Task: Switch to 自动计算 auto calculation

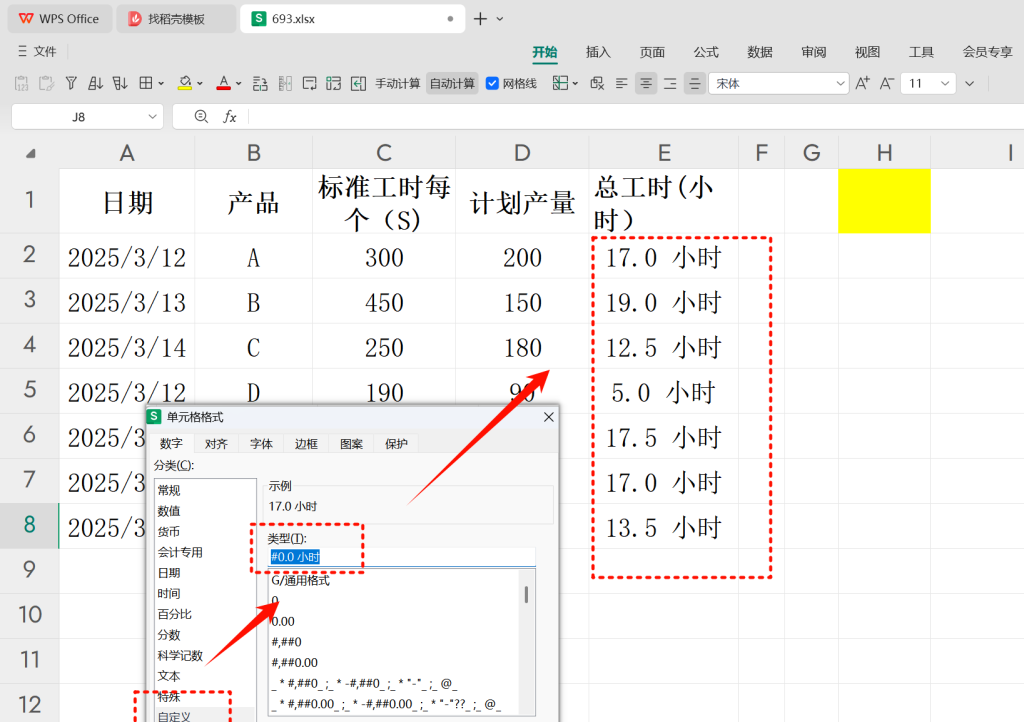Action: pos(452,84)
